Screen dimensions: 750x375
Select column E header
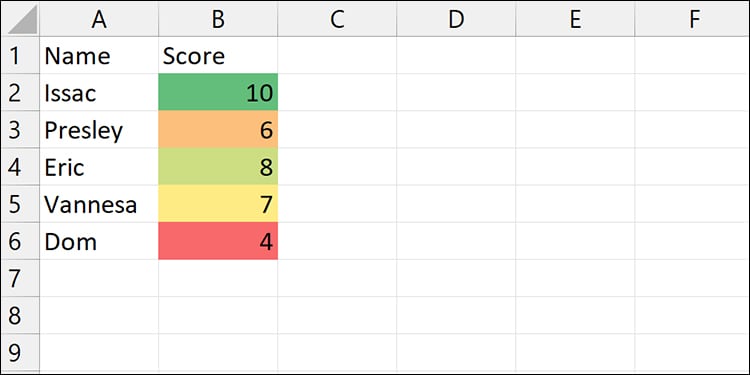575,19
